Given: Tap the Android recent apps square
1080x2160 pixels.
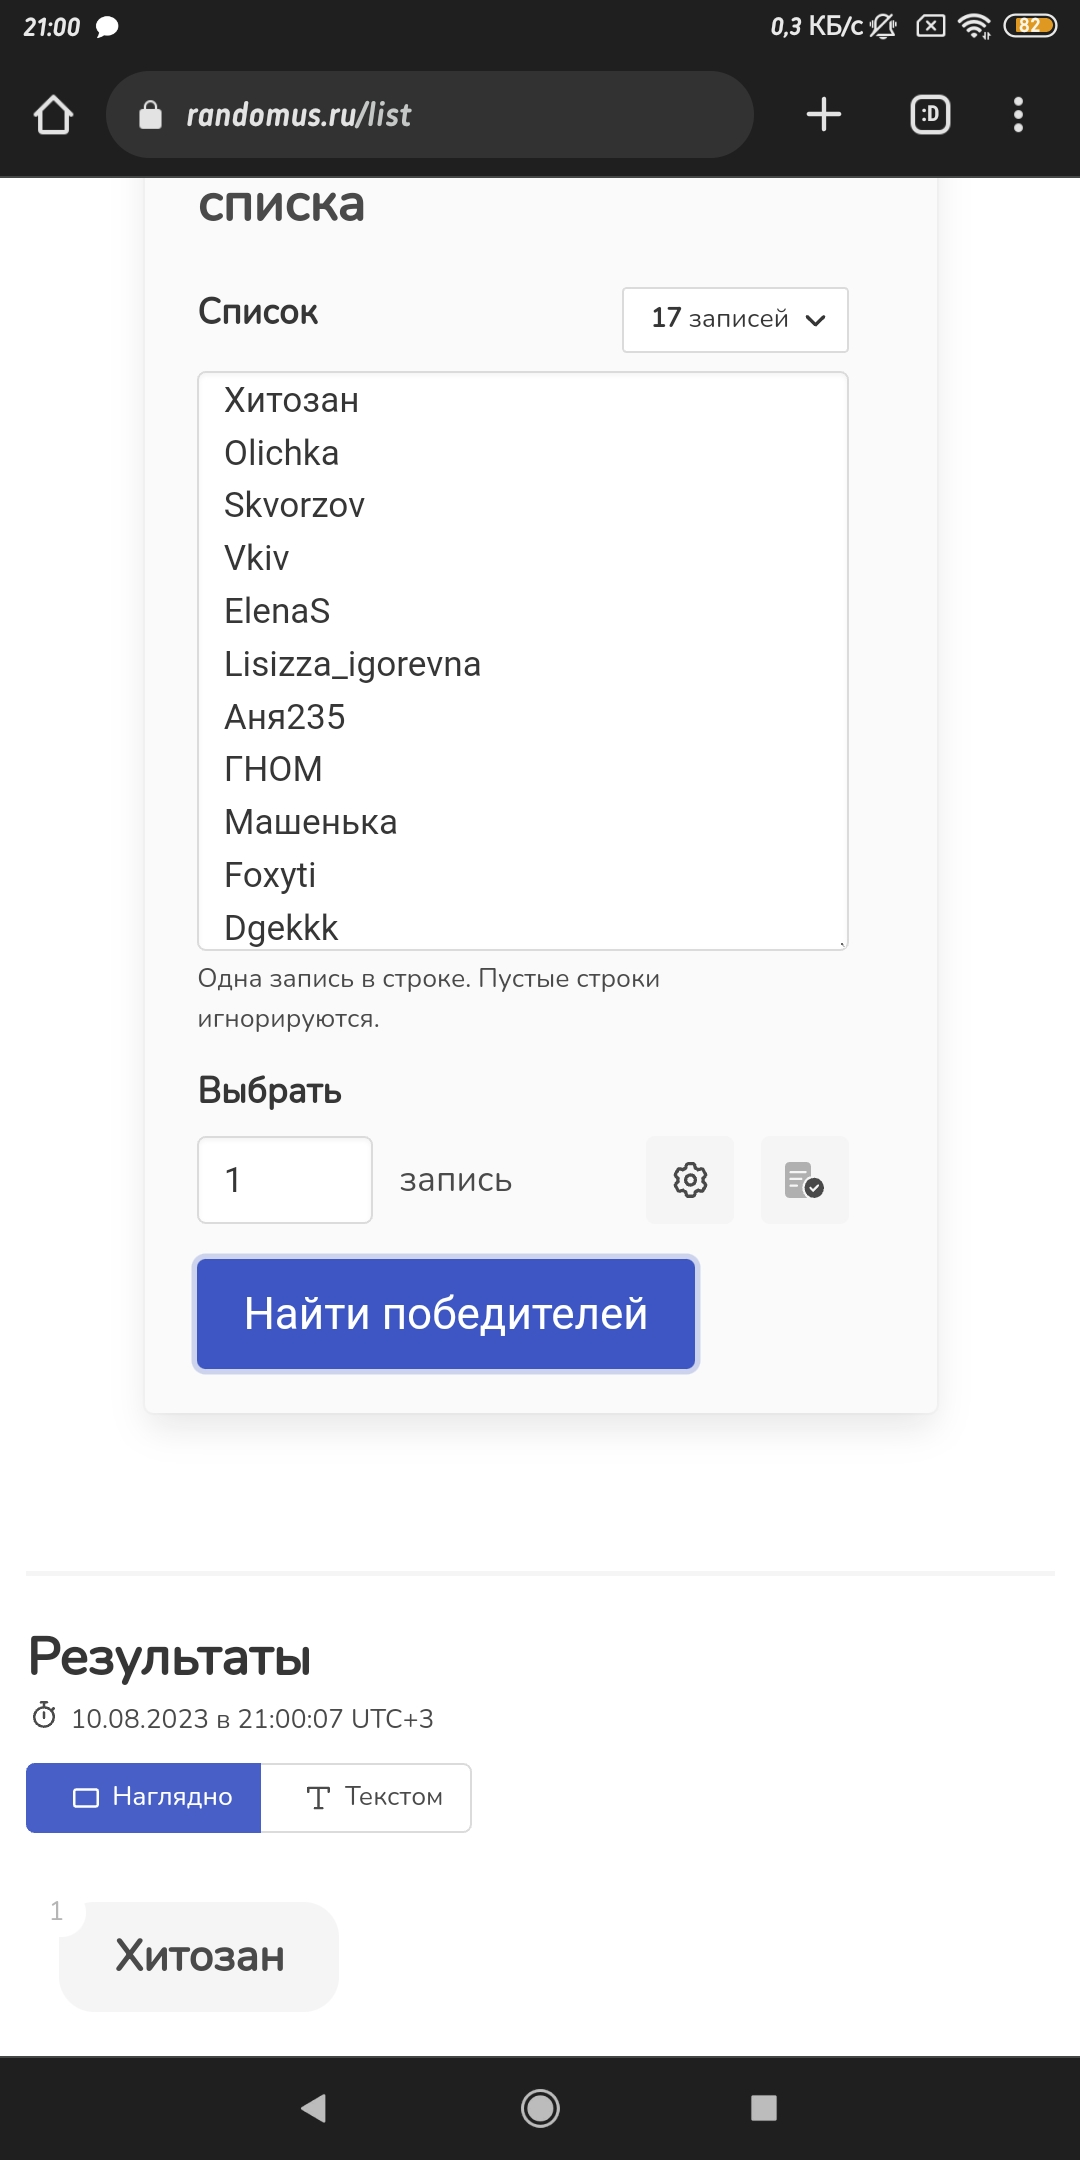Looking at the screenshot, I should [764, 2108].
